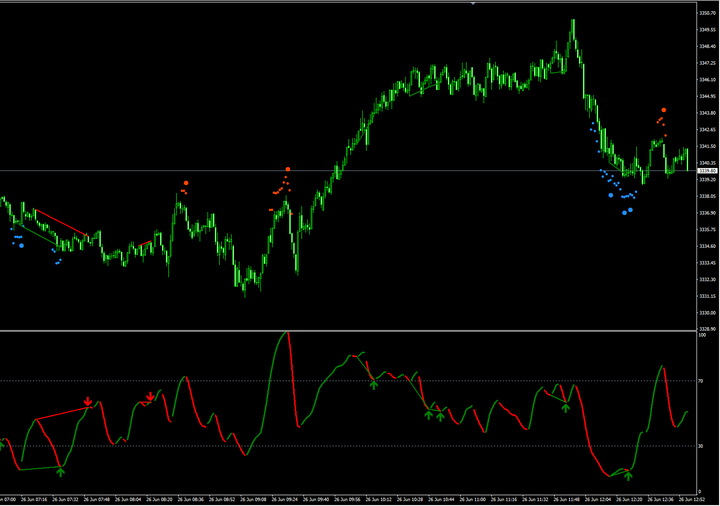Viewport: 720px width, 506px height.
Task: Click the large orange dot at far right
Action: (663, 110)
